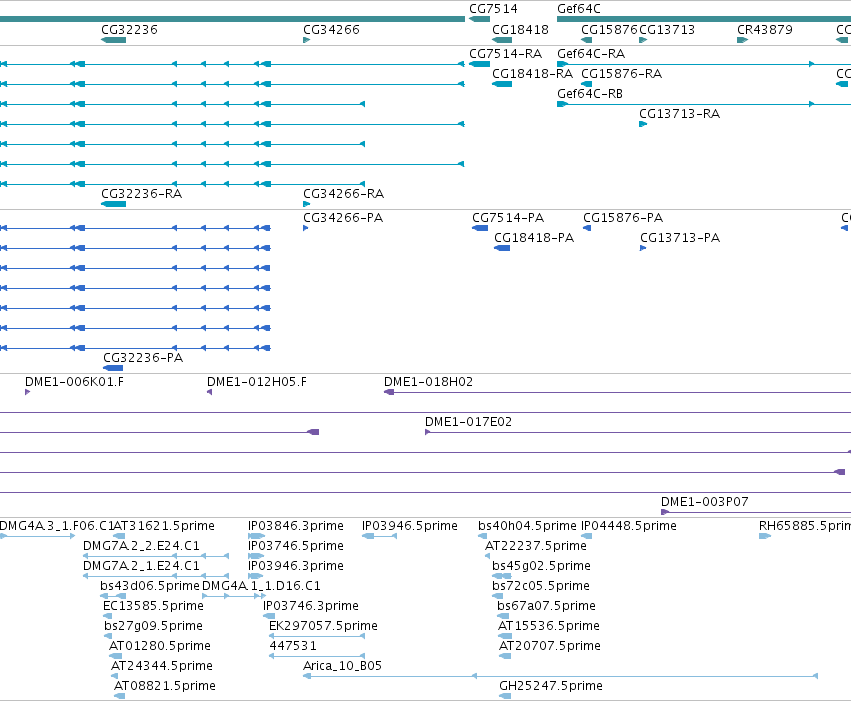Select the bs40h04.5prime EST label
The image size is (851, 701).
point(527,526)
